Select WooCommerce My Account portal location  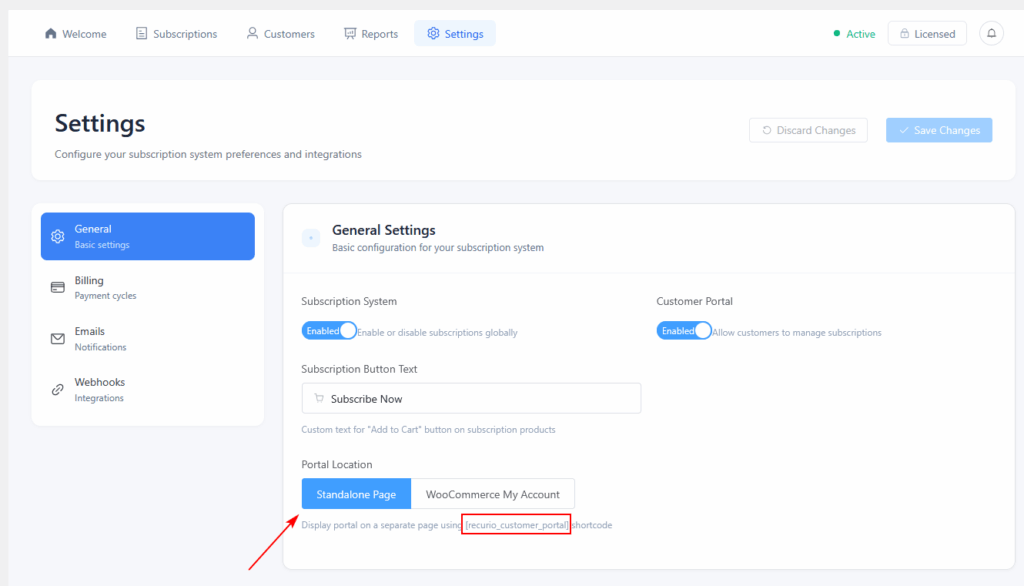click(x=493, y=494)
